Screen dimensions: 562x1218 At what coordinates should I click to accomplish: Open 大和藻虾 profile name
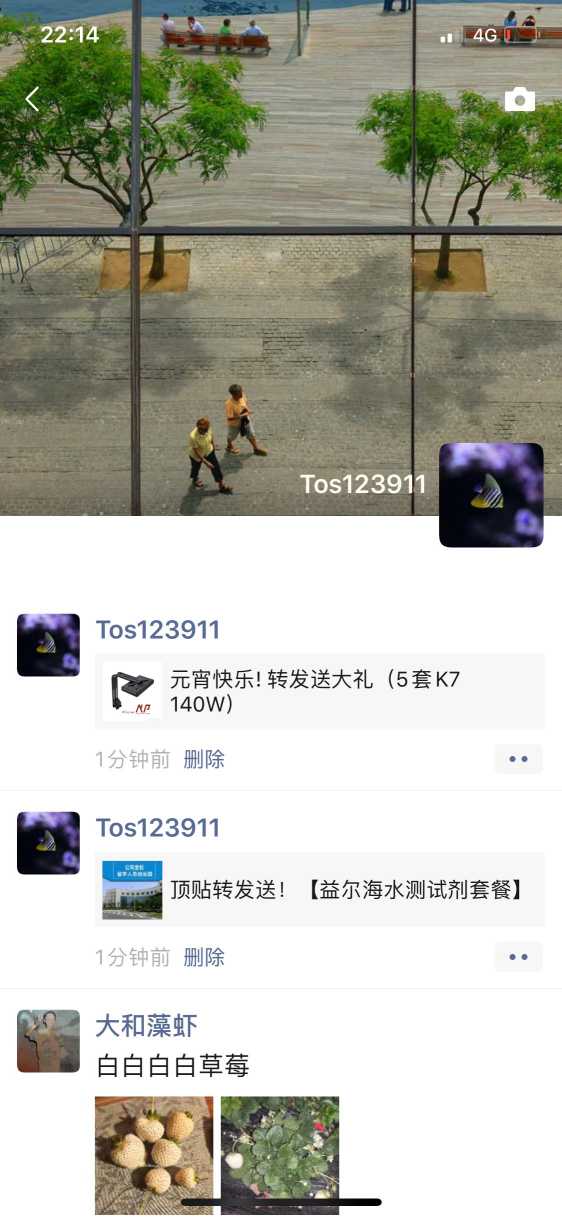(146, 1025)
